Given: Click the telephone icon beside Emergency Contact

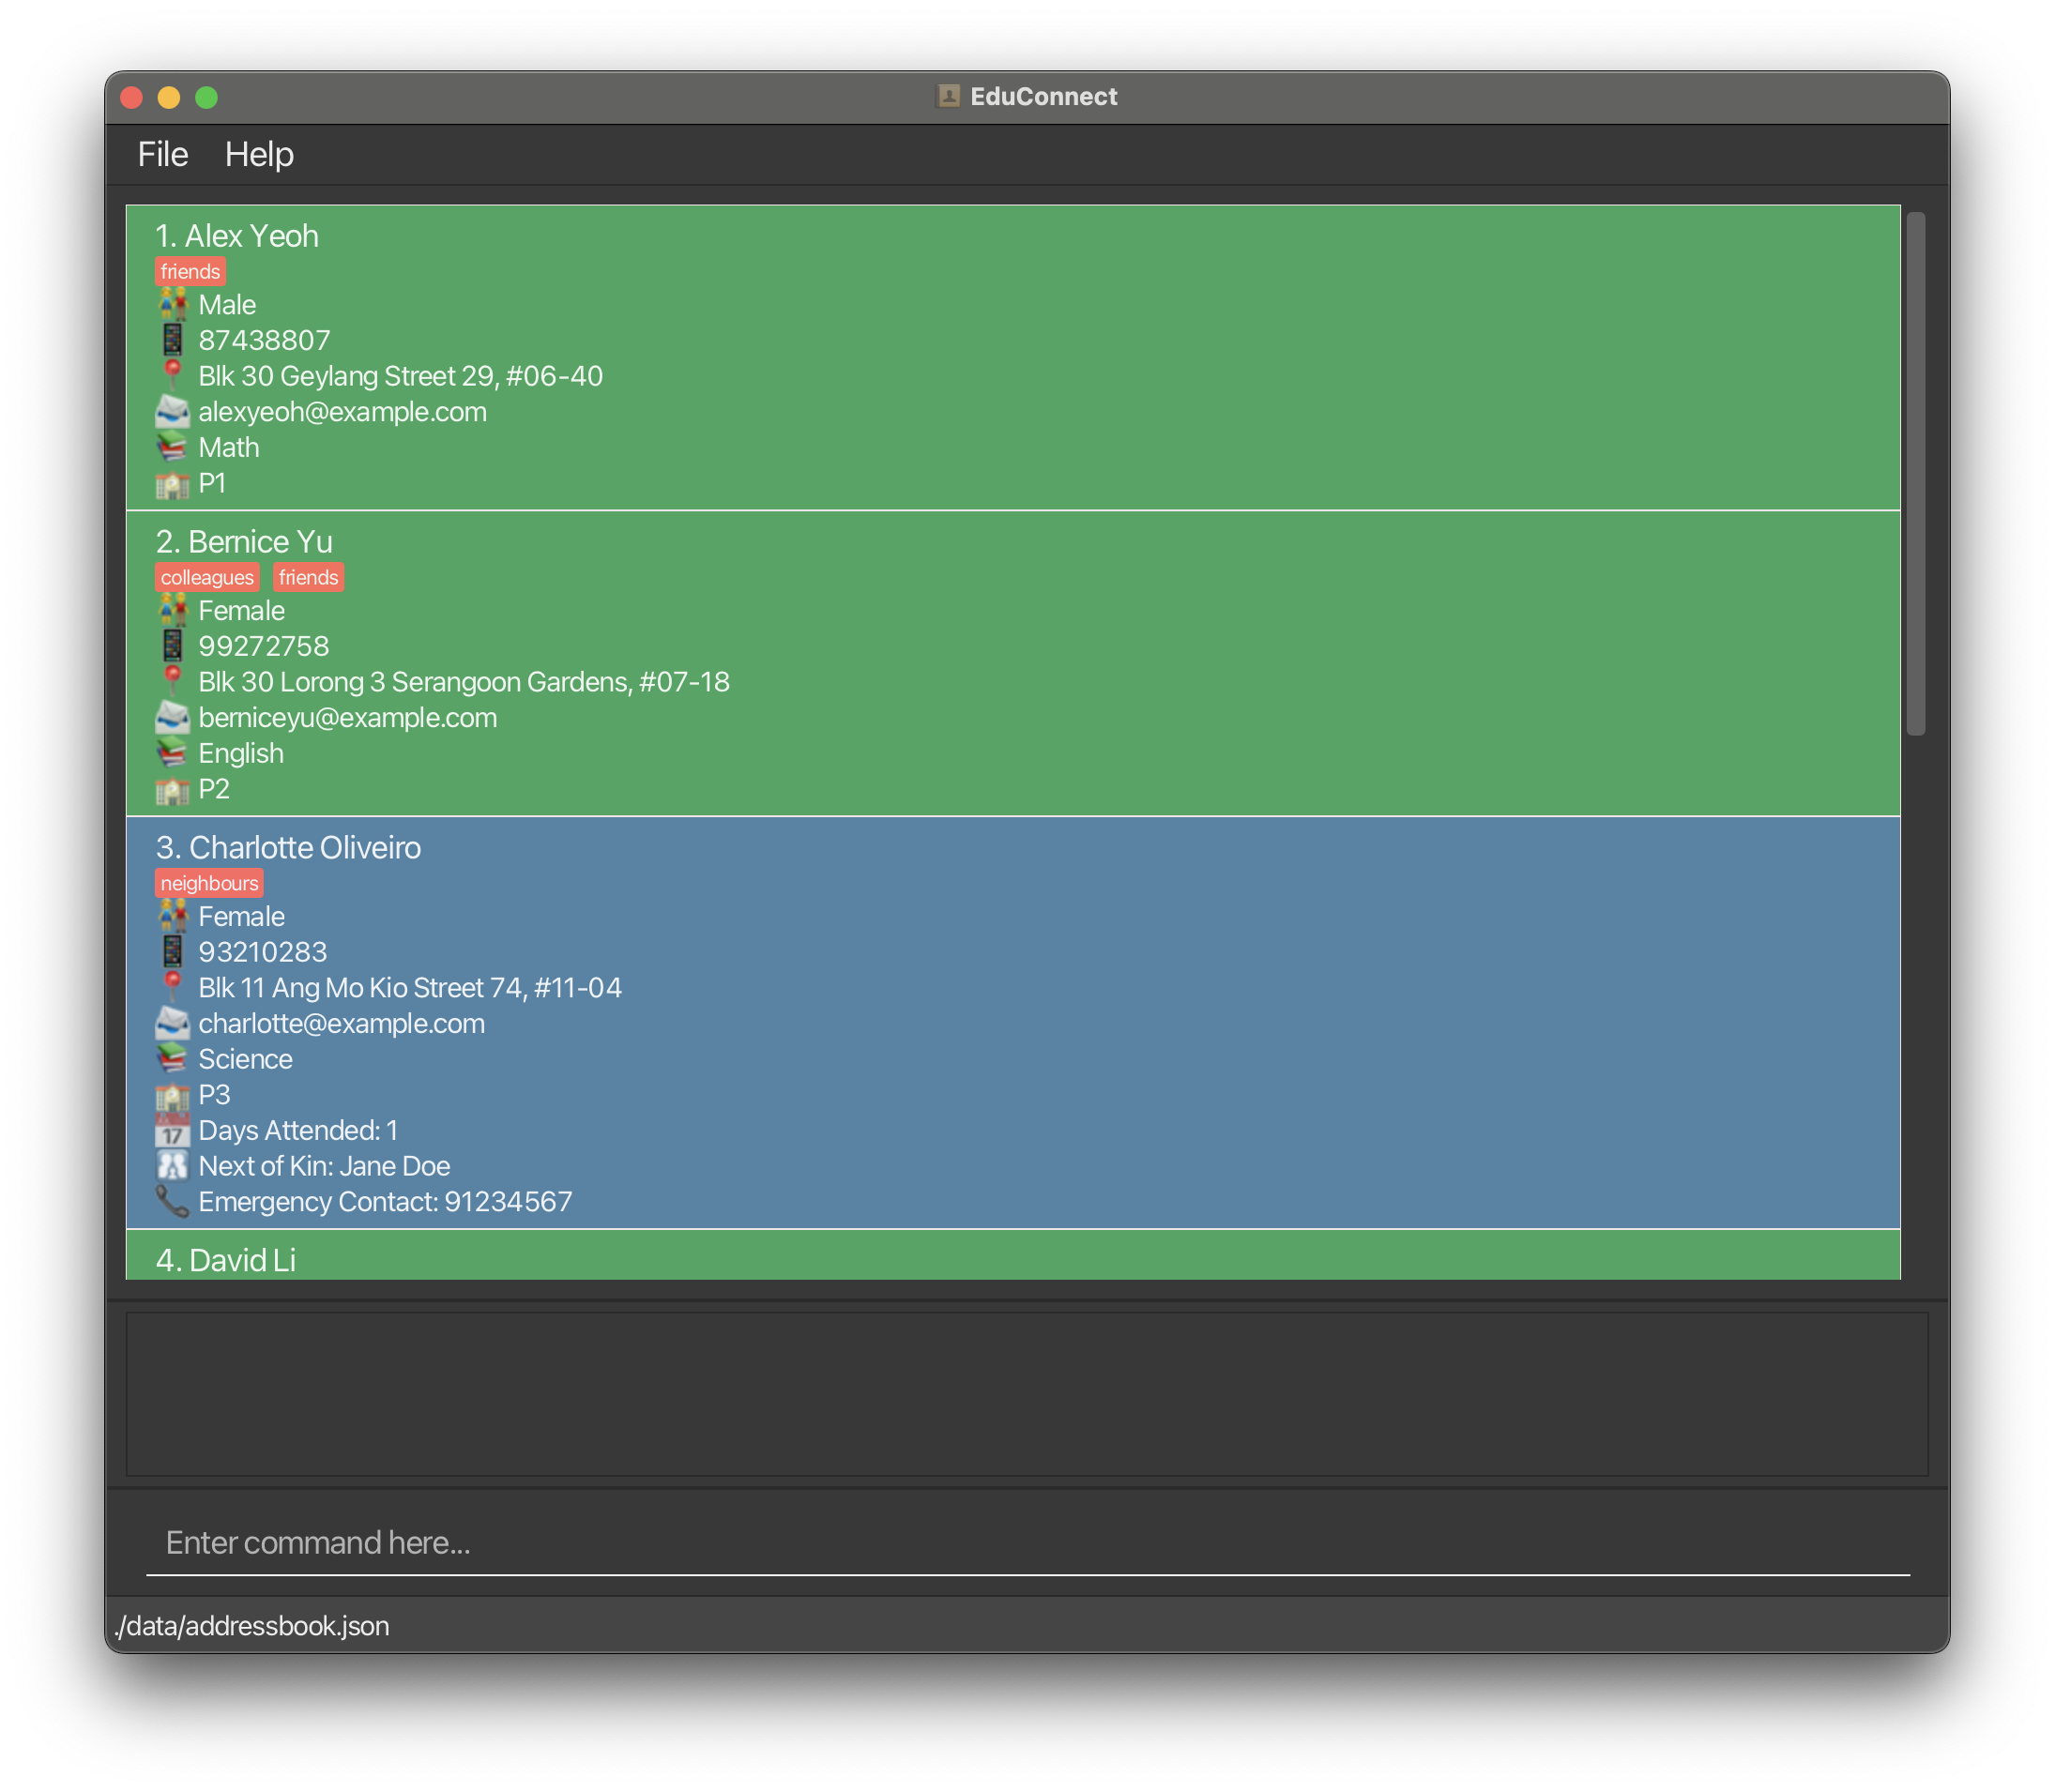Looking at the screenshot, I should point(172,1201).
